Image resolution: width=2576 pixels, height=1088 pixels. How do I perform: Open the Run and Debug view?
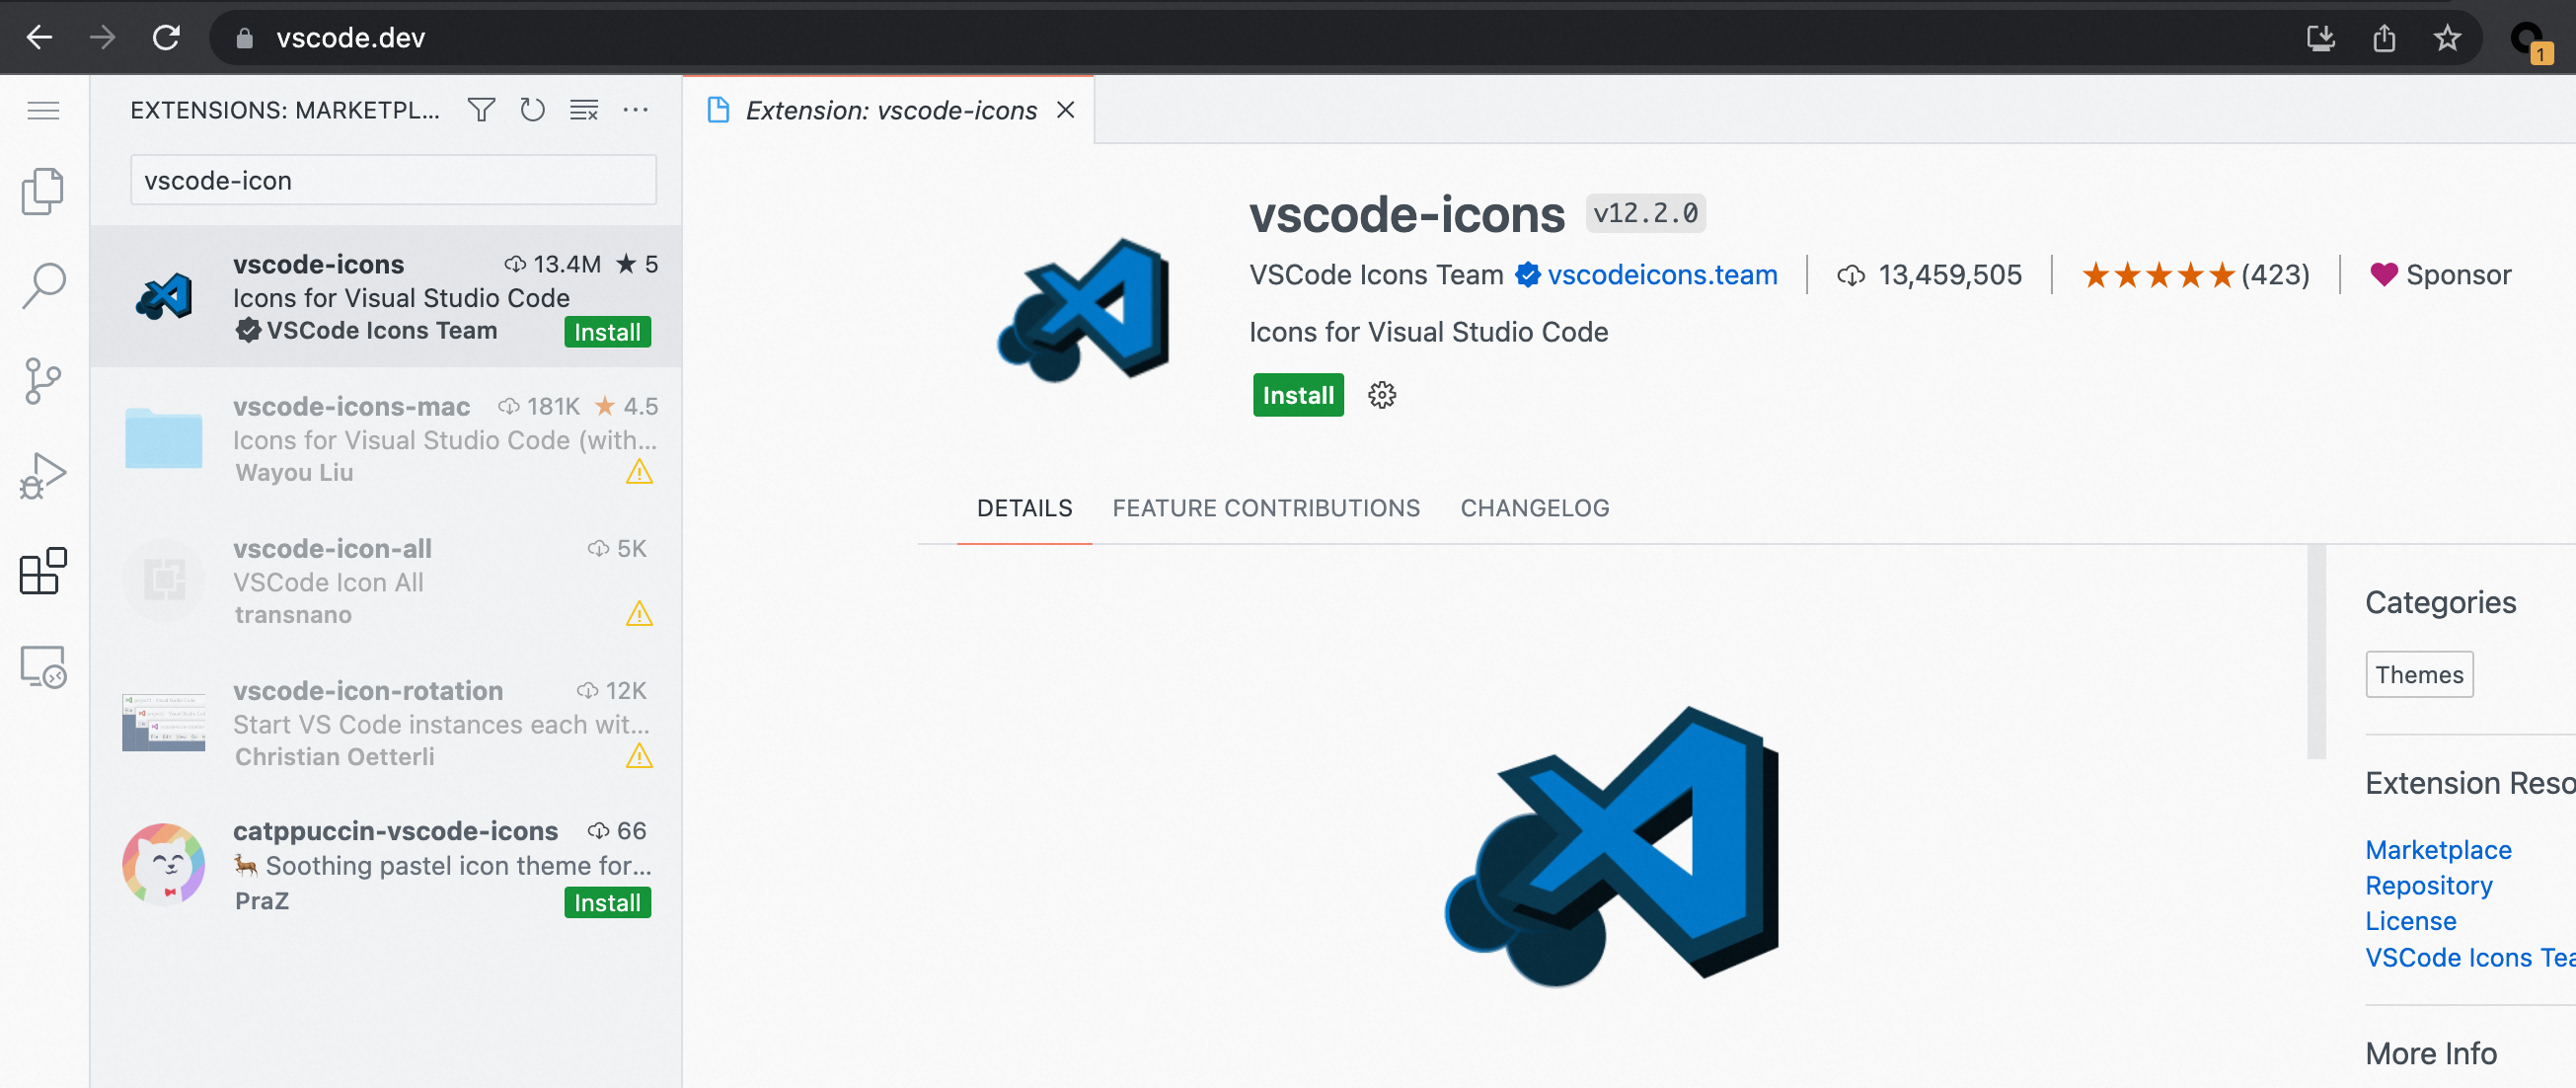[42, 476]
